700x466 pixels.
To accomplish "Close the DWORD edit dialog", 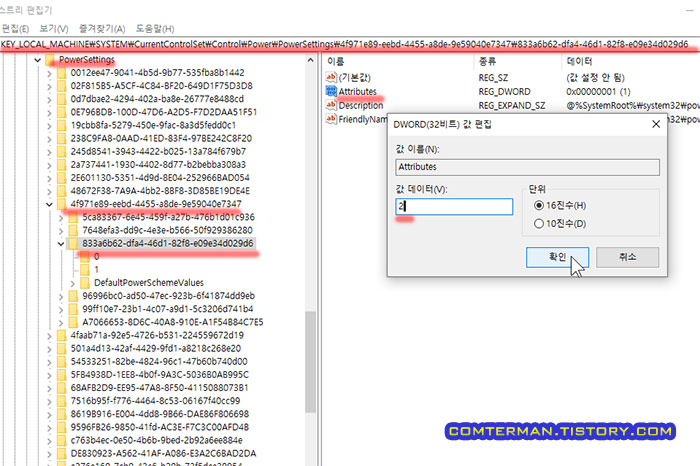I will 656,124.
